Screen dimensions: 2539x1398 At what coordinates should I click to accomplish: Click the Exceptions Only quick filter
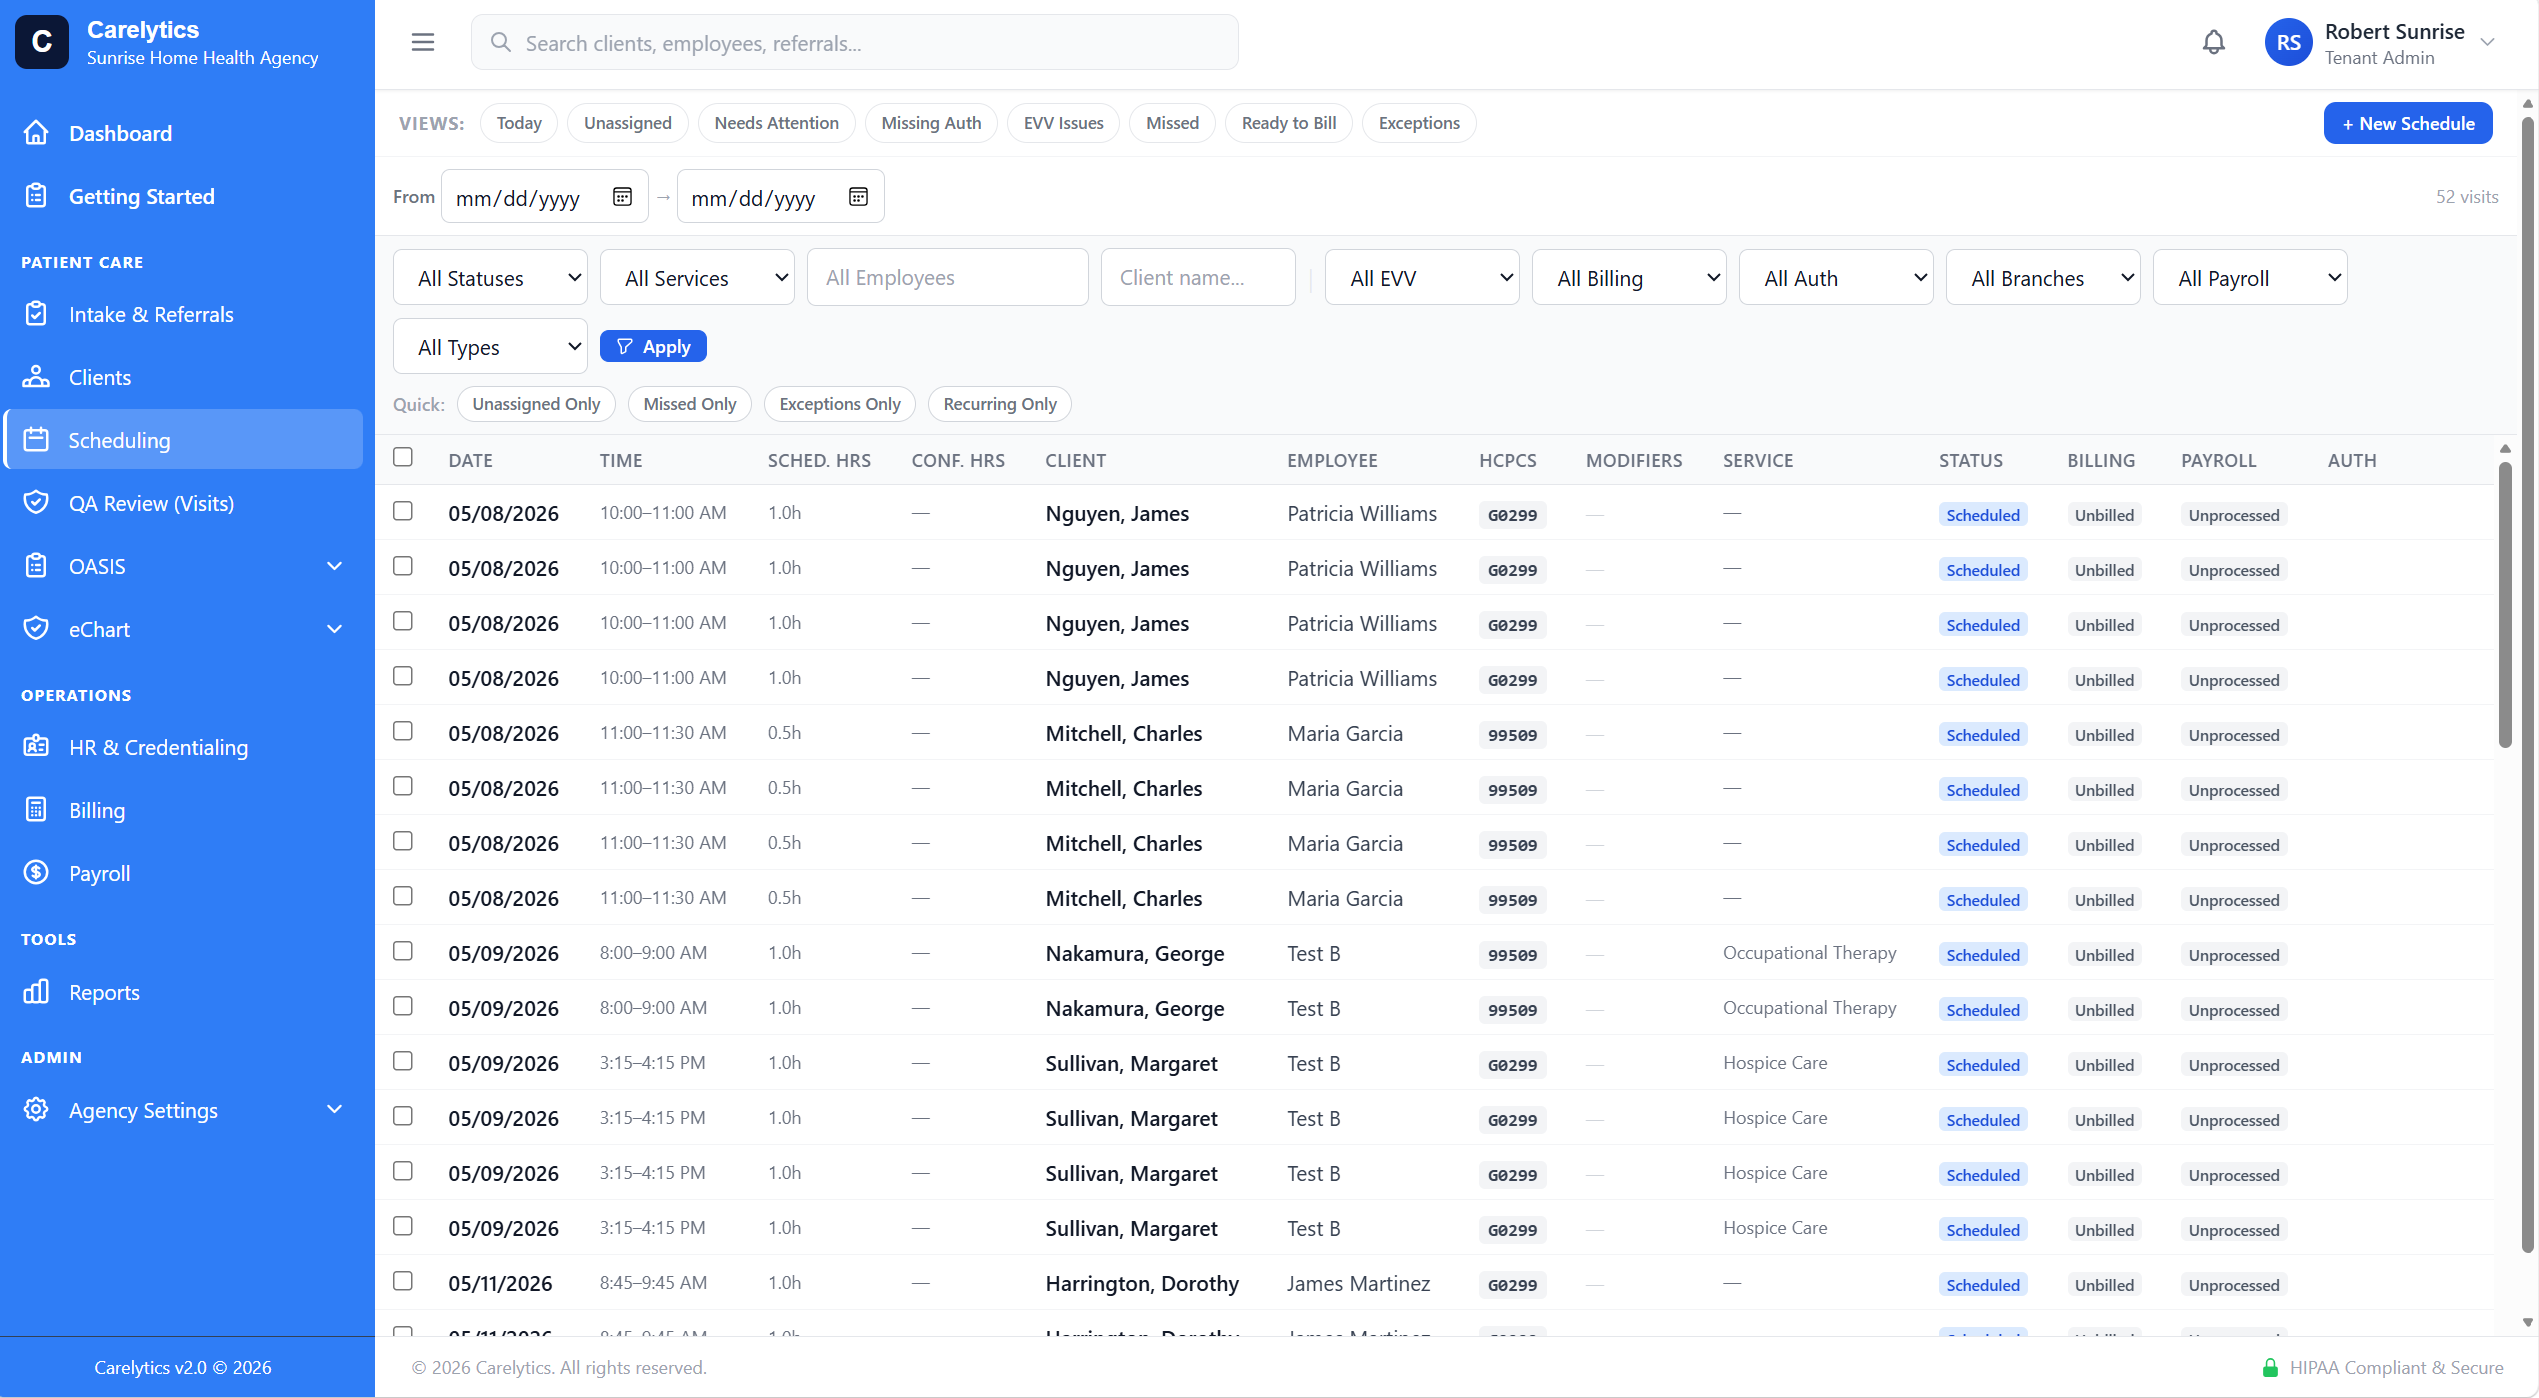[840, 404]
